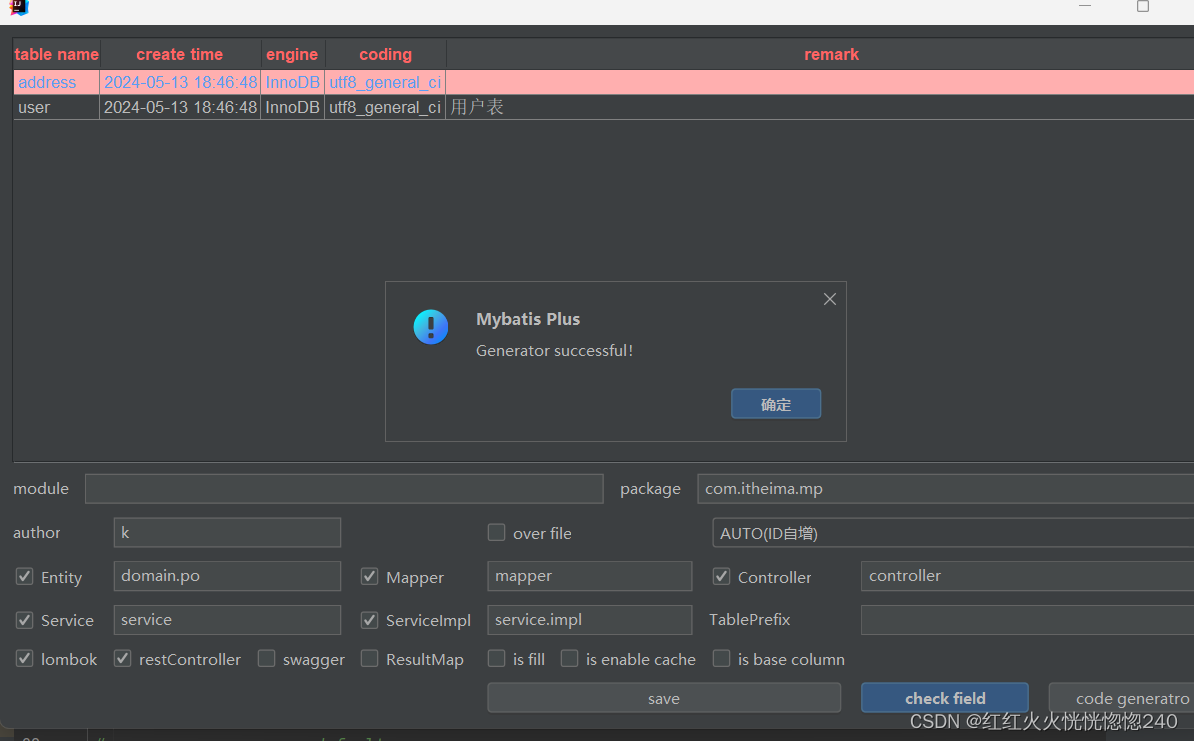Click the 确定 confirm button

pos(776,404)
